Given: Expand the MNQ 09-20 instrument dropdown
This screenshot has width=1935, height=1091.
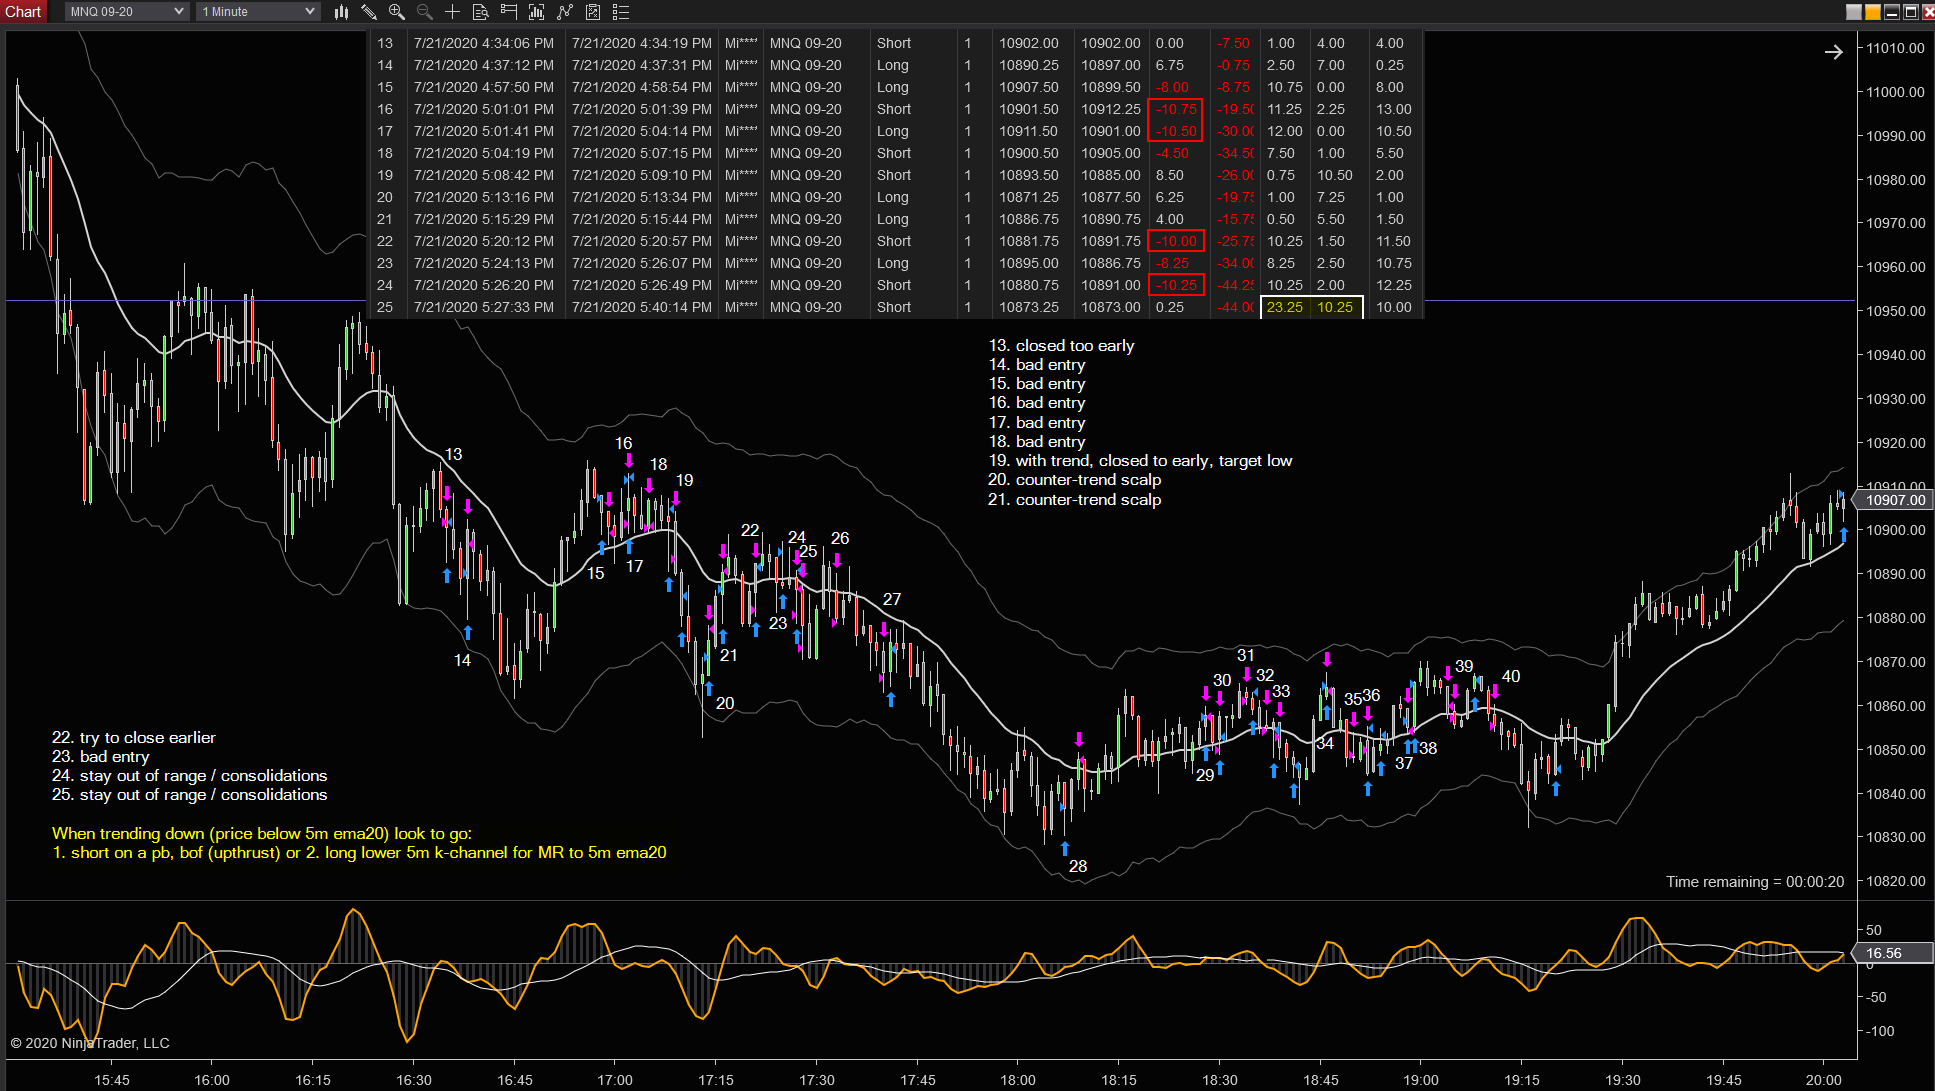Looking at the screenshot, I should coord(127,12).
